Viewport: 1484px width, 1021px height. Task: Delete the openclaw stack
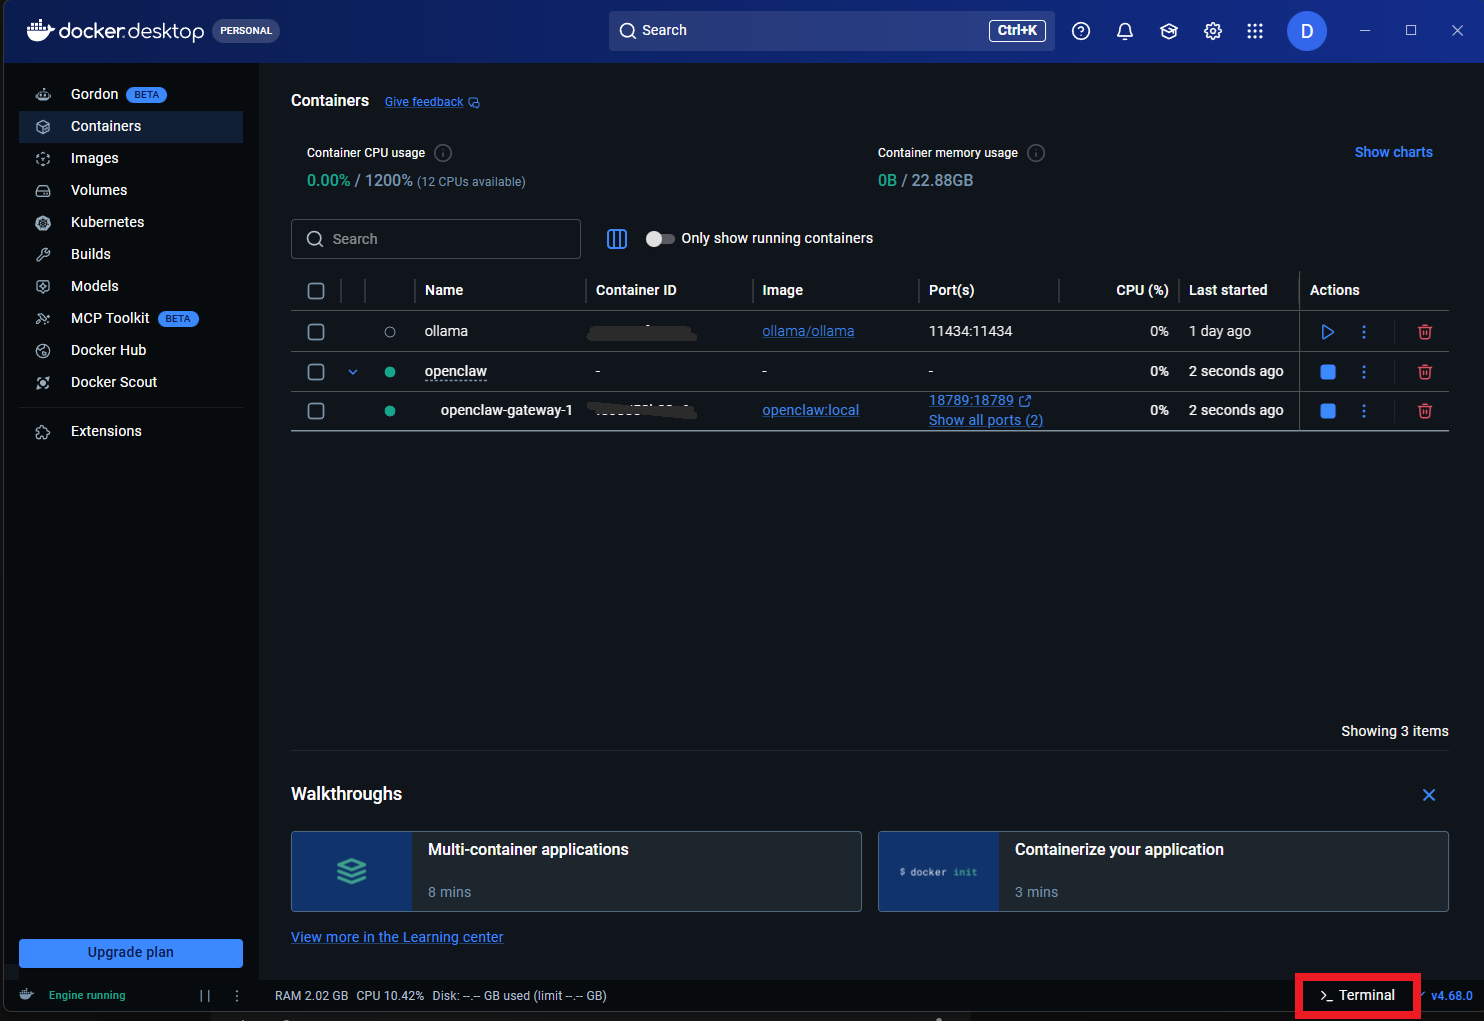point(1425,372)
